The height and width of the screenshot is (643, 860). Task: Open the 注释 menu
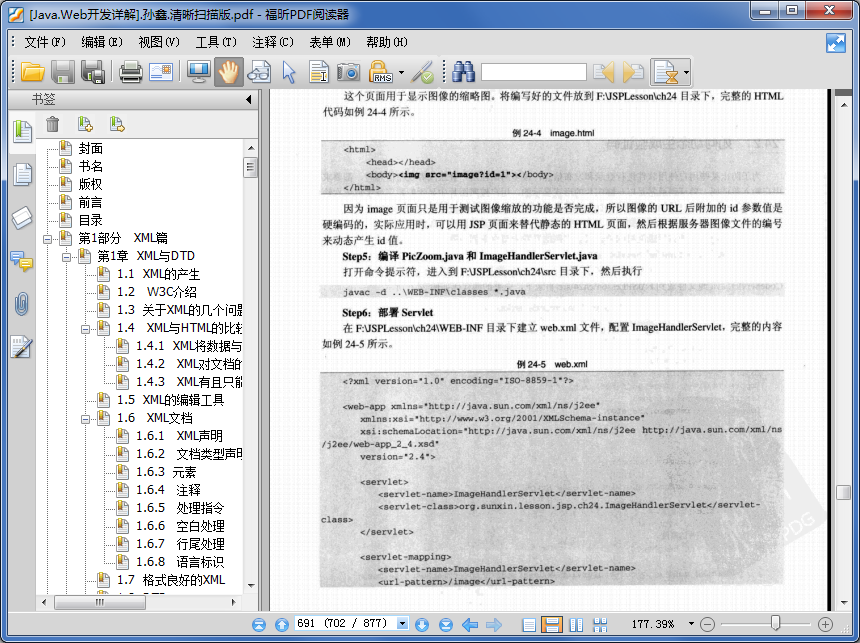point(272,43)
